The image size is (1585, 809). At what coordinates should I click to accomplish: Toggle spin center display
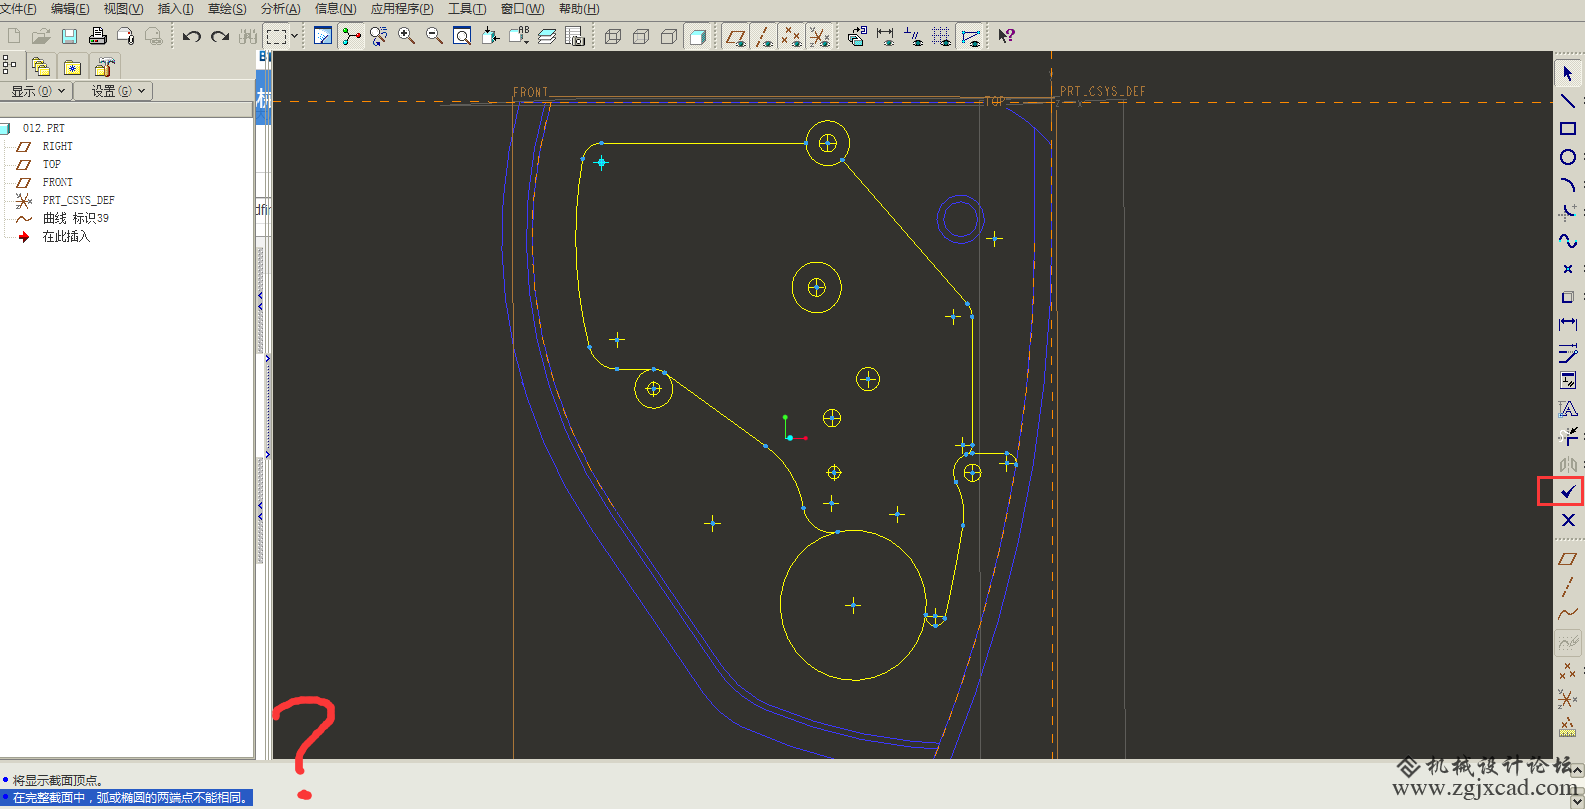[351, 36]
